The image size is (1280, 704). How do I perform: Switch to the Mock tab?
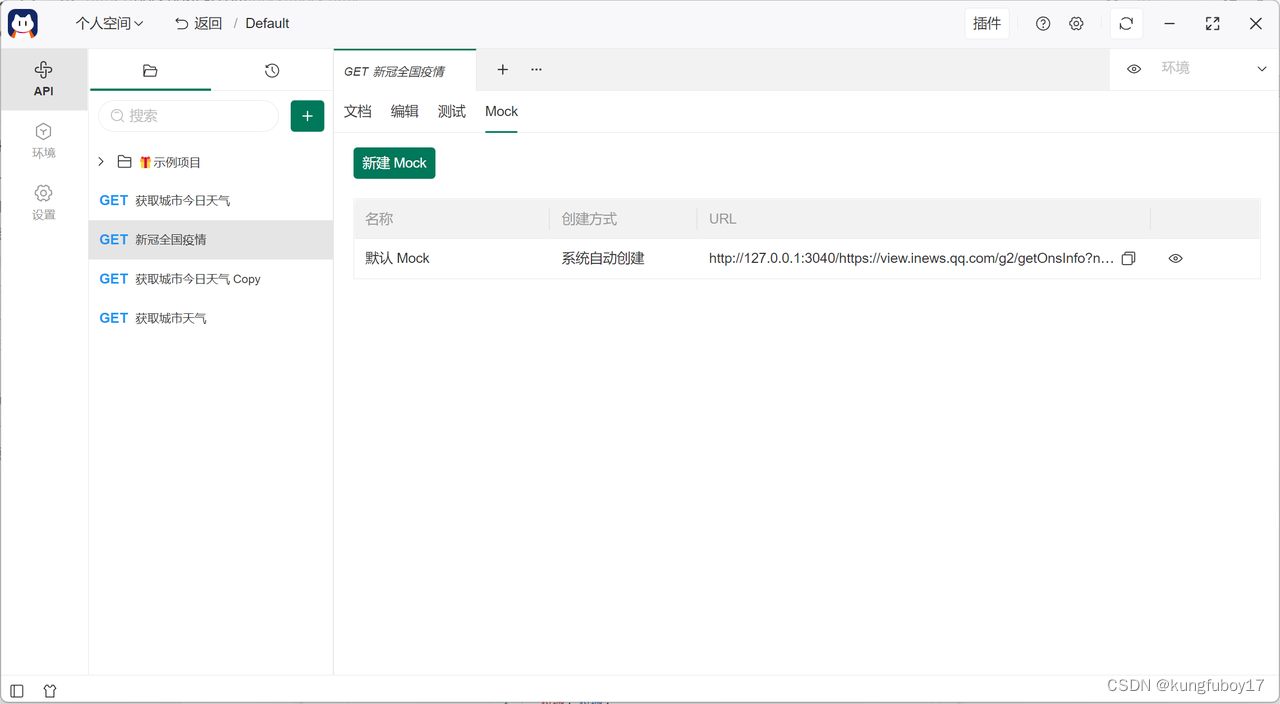tap(502, 111)
